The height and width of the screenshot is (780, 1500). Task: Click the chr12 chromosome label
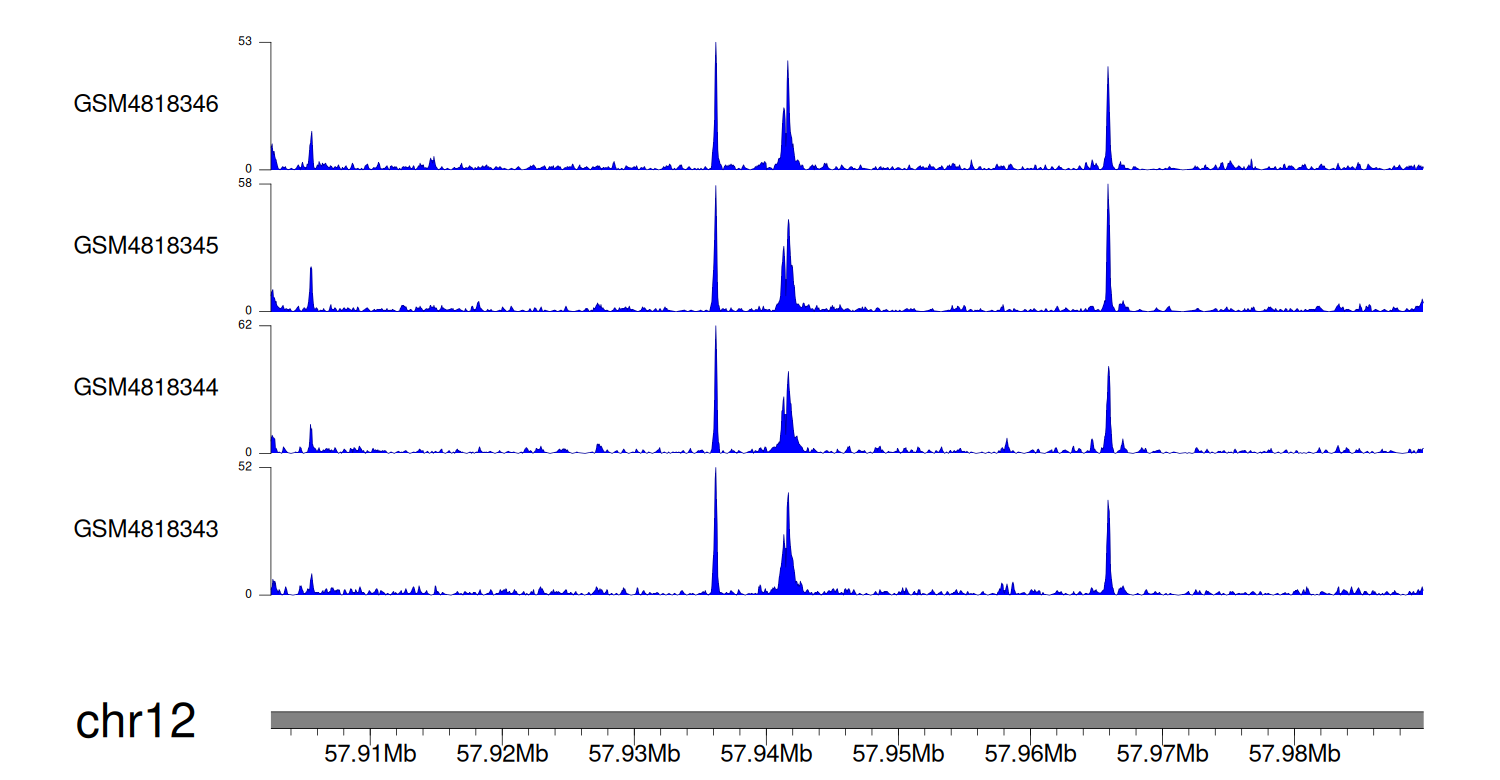tap(135, 721)
